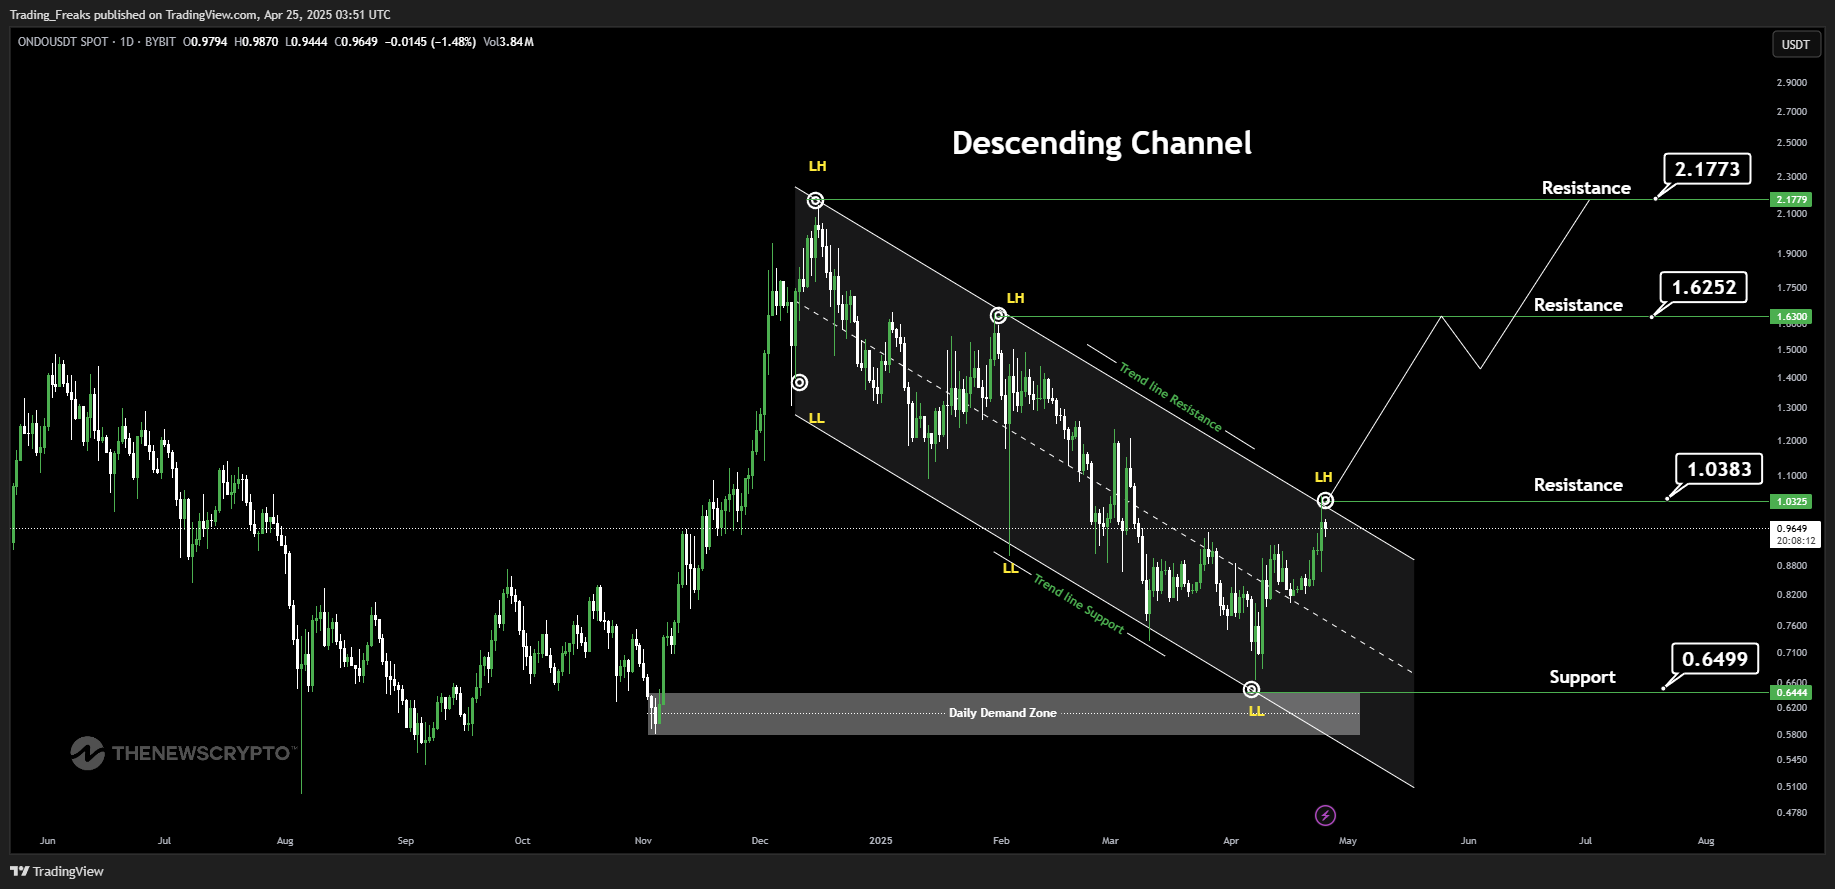The image size is (1835, 889).
Task: Click the 2025 label on time axis
Action: click(x=881, y=841)
